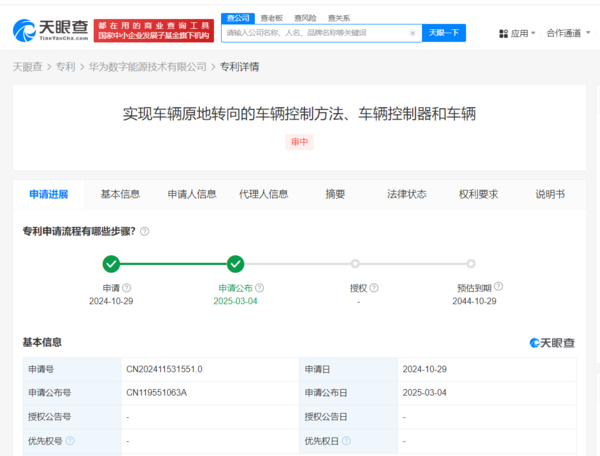Open the 法律状态 tab
This screenshot has width=600, height=456.
coord(406,194)
